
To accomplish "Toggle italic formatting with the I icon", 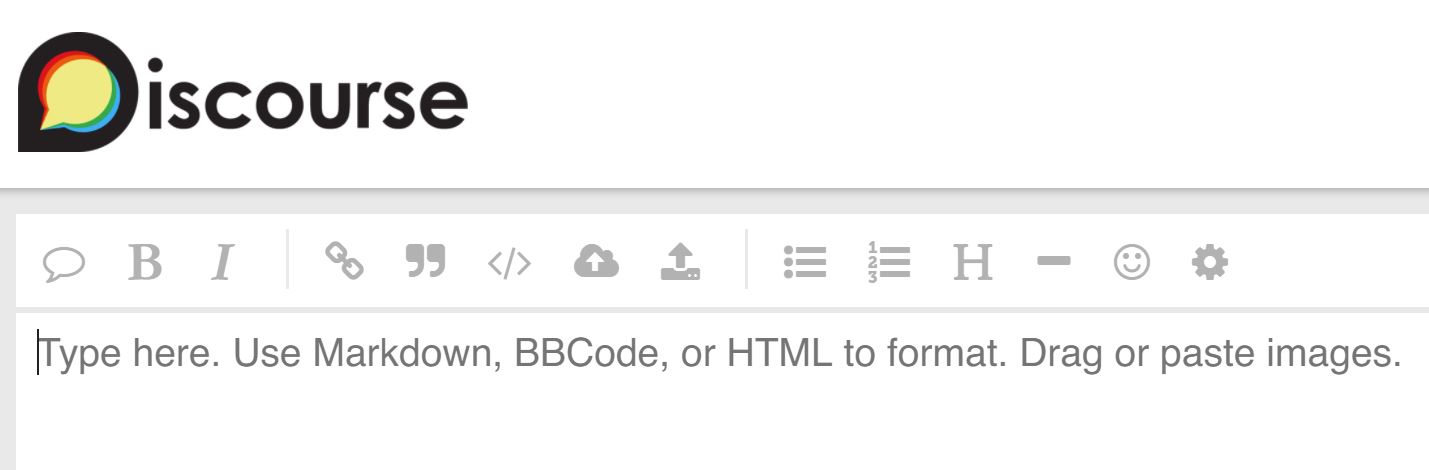I will click(x=222, y=264).
